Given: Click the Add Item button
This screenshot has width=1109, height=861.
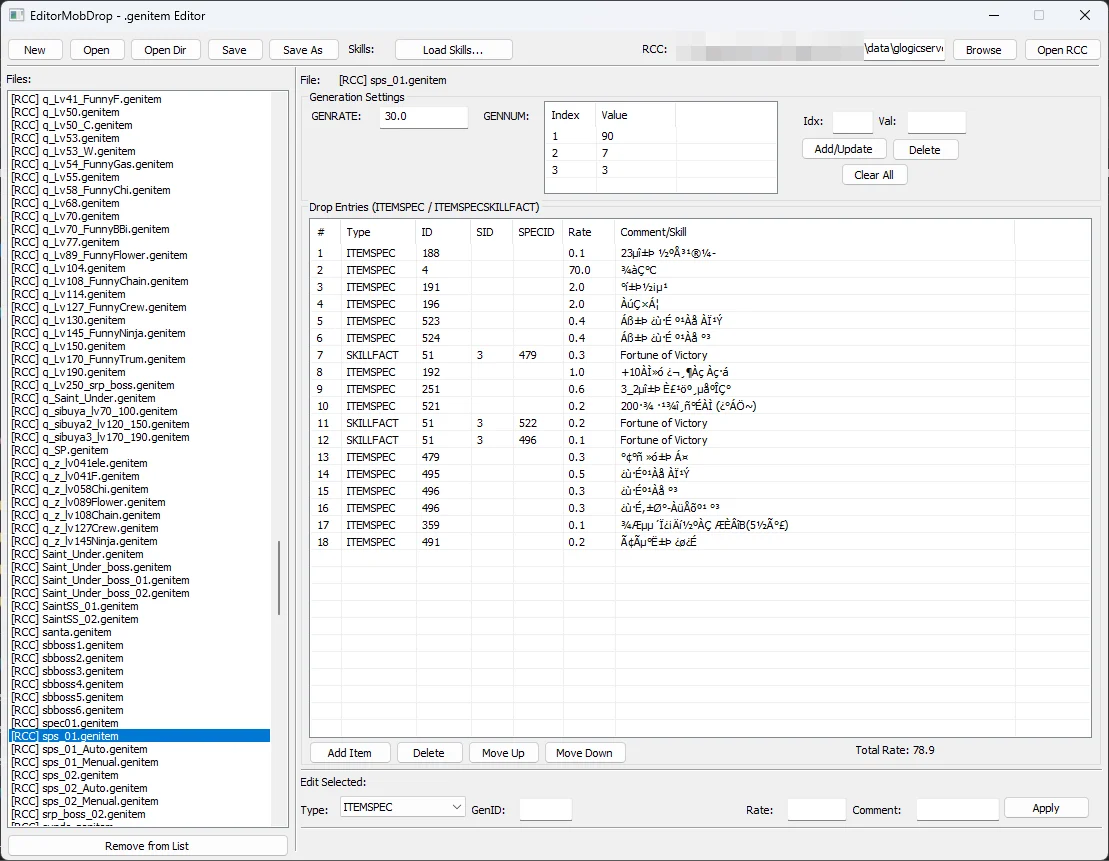Looking at the screenshot, I should pyautogui.click(x=350, y=753).
